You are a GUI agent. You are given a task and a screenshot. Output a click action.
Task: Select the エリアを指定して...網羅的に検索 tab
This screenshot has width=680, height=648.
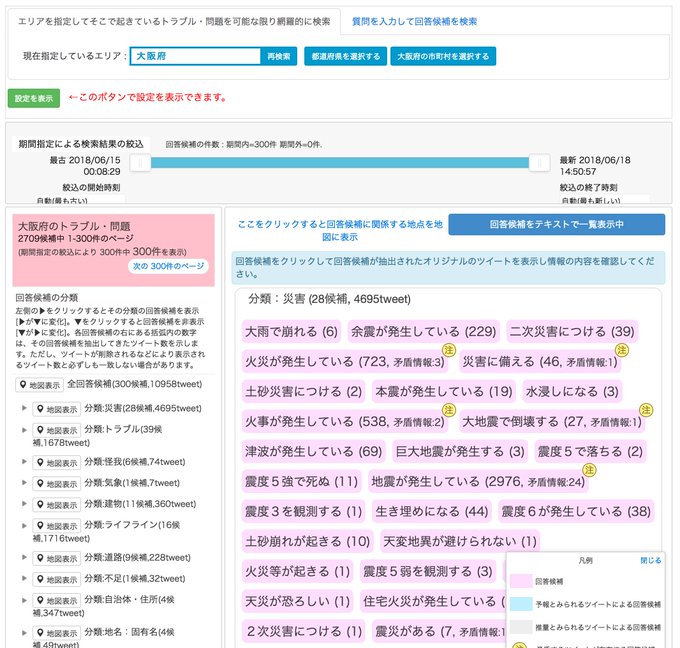point(174,21)
